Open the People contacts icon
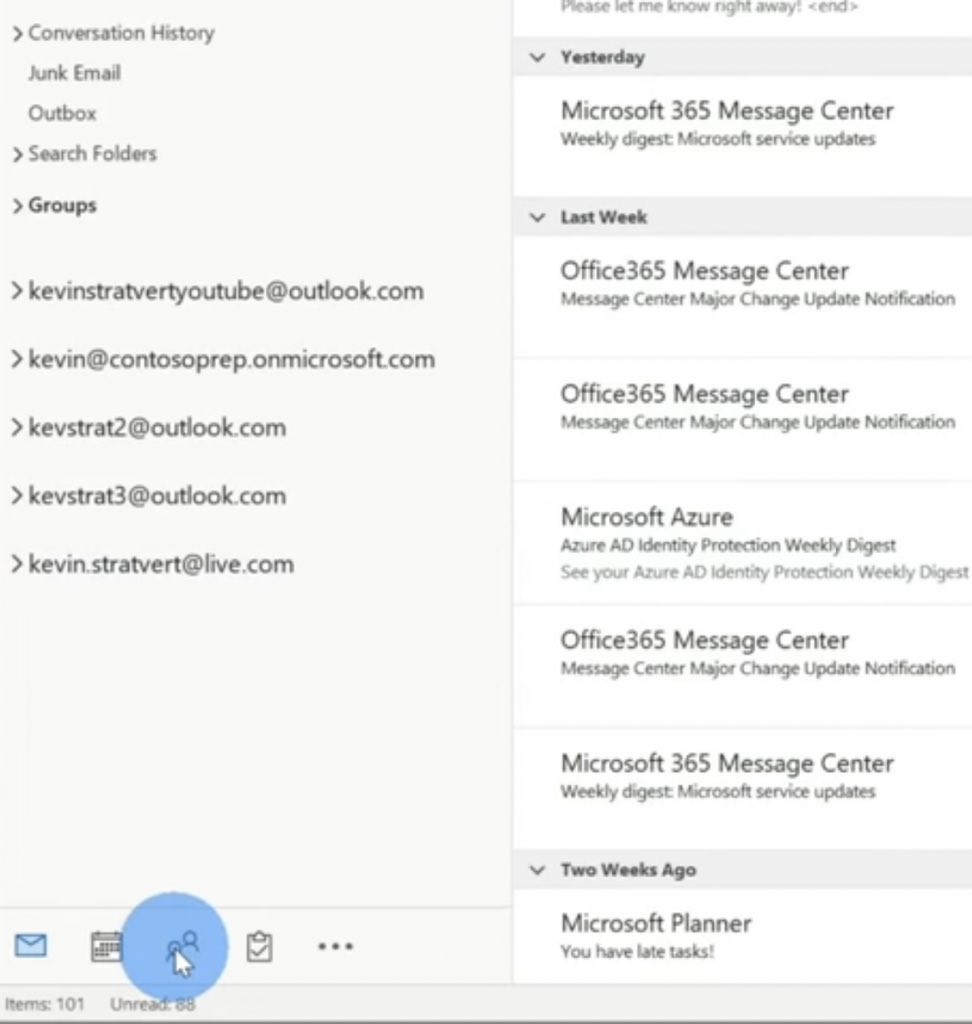972x1024 pixels. [182, 948]
